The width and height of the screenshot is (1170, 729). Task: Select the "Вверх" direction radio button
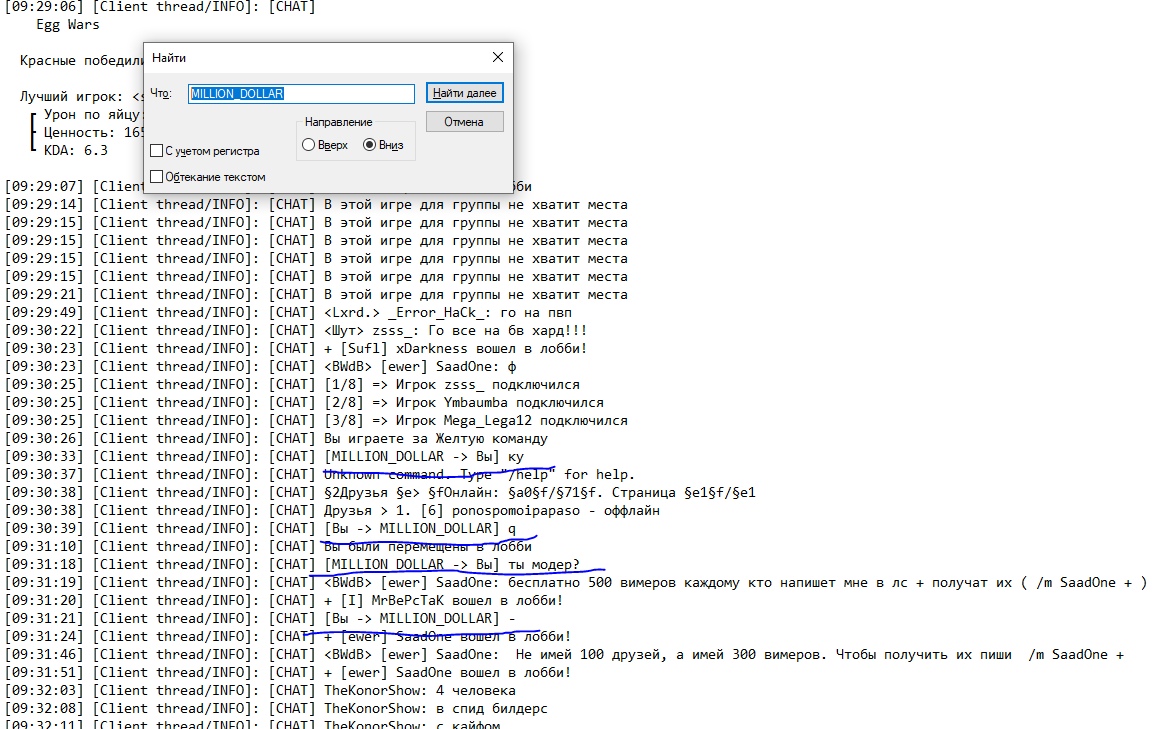tap(309, 145)
